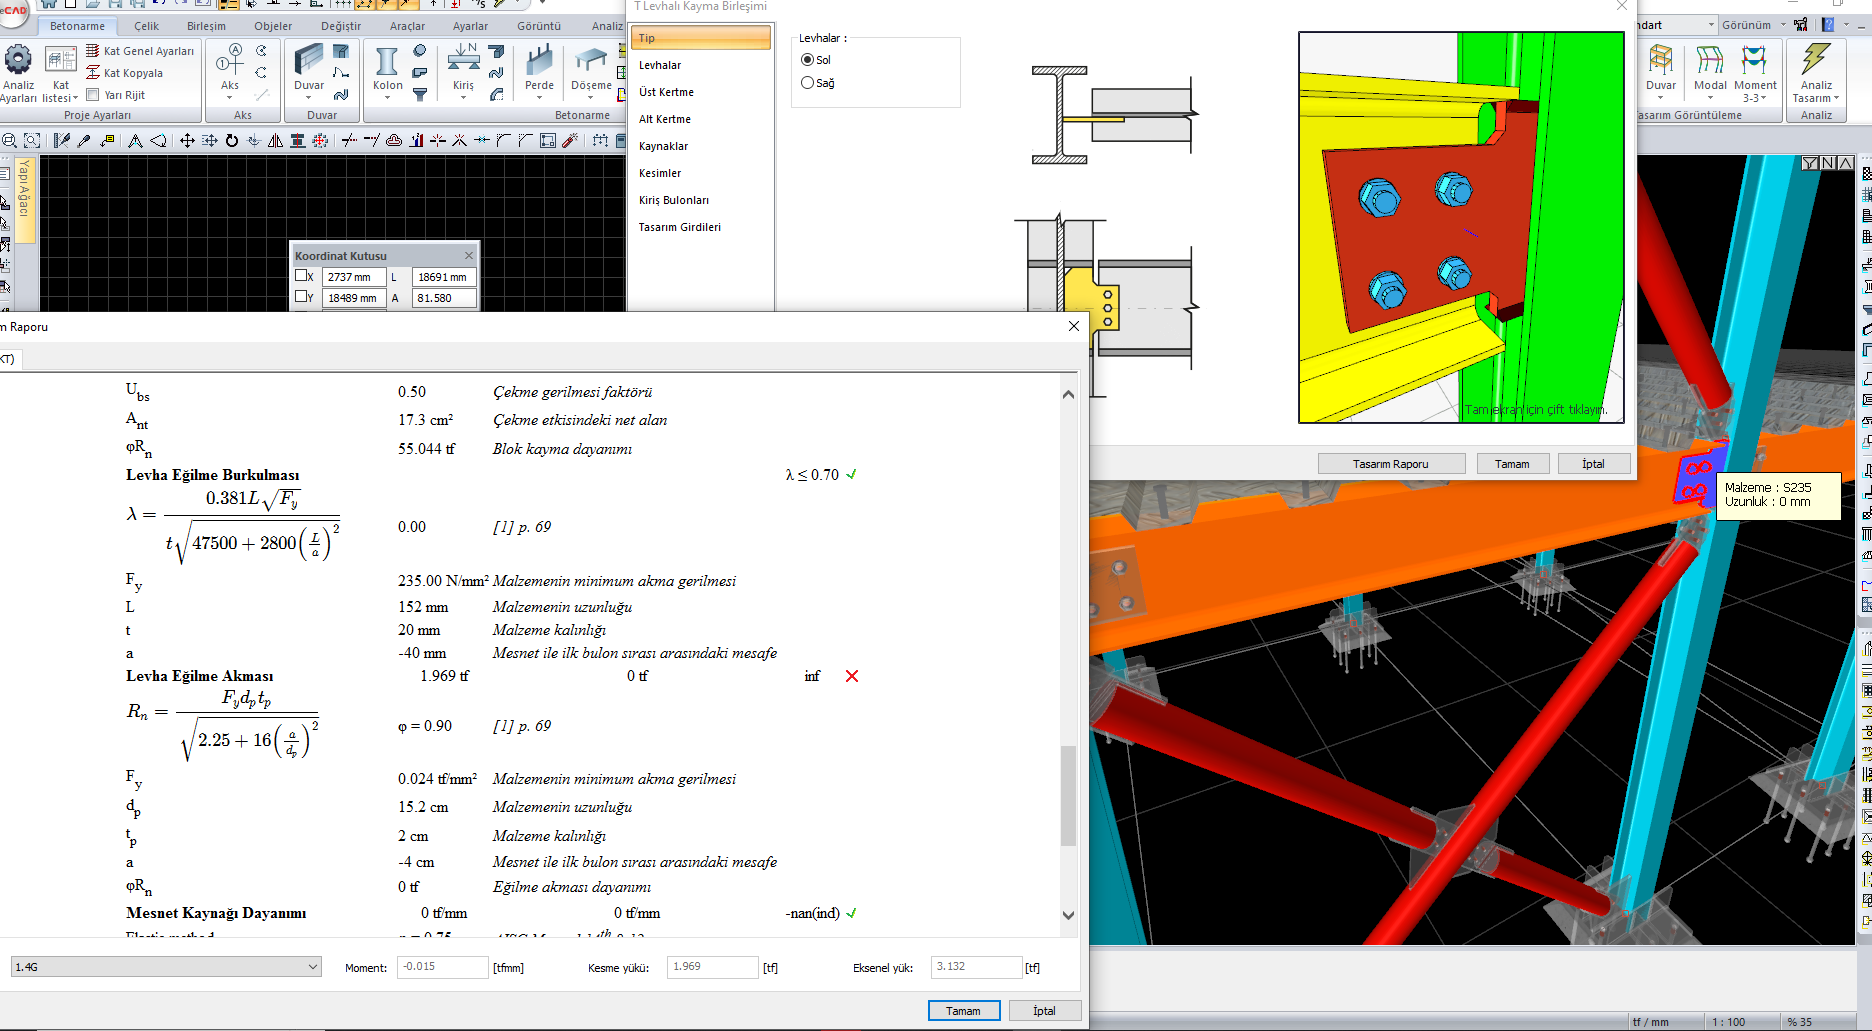Expand the Kat listesi dropdown arrow
The height and width of the screenshot is (1031, 1872).
point(75,99)
